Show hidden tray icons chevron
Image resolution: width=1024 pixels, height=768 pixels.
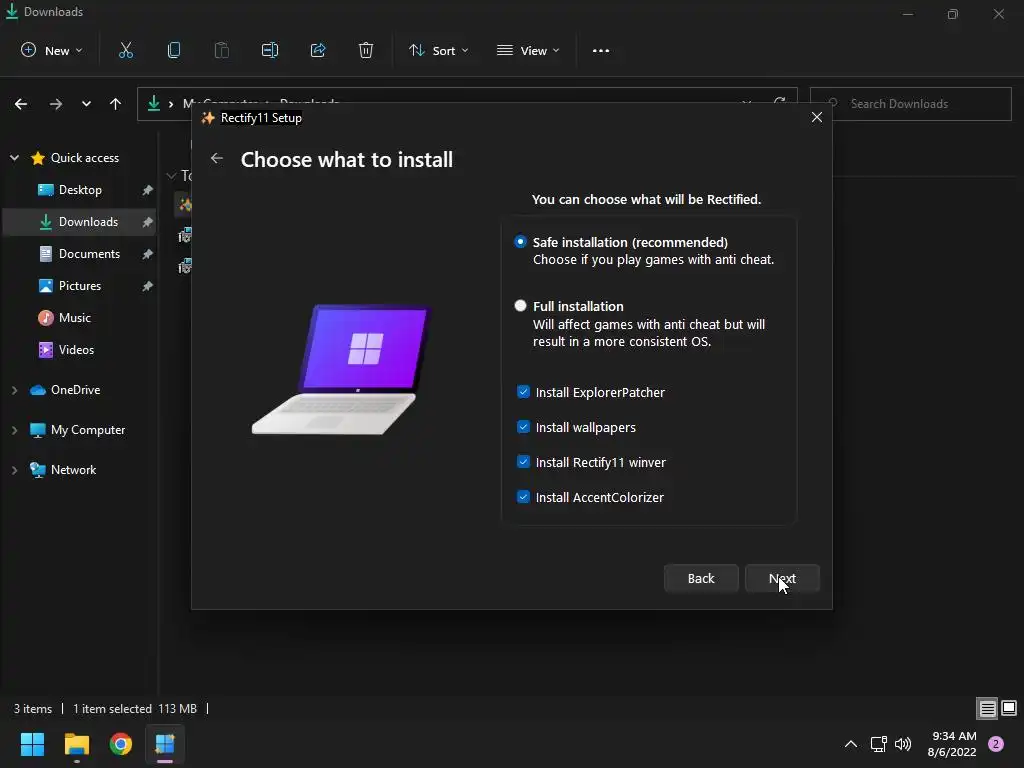click(850, 744)
